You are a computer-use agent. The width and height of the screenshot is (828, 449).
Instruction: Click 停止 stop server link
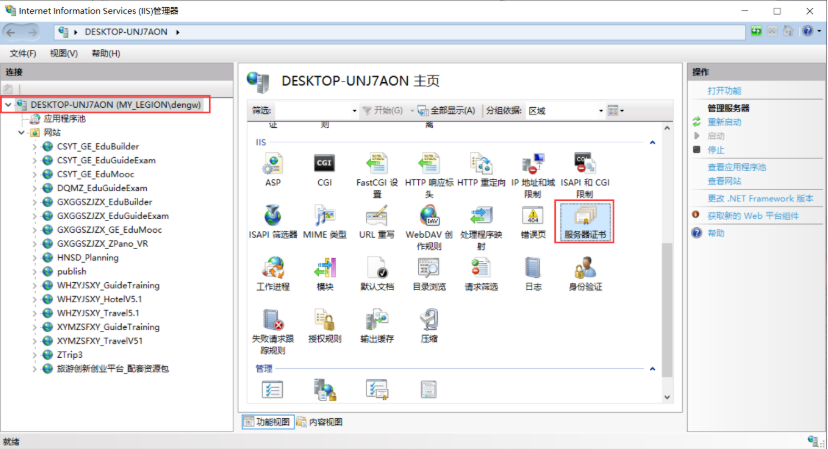tap(716, 150)
